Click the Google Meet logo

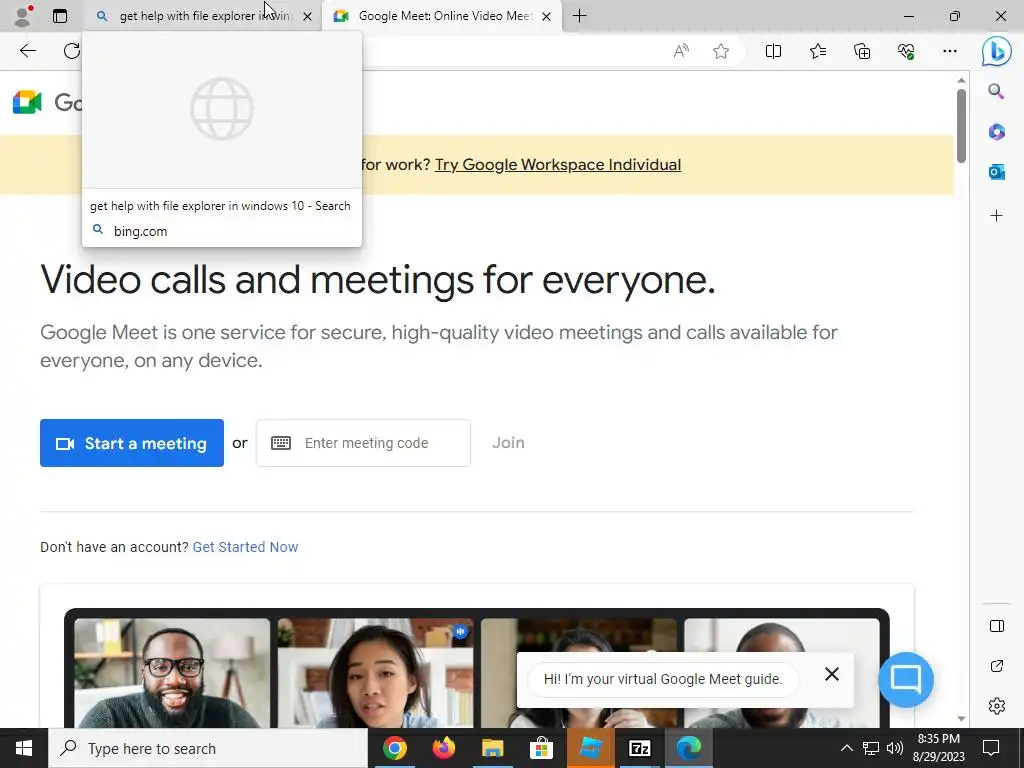(x=27, y=103)
